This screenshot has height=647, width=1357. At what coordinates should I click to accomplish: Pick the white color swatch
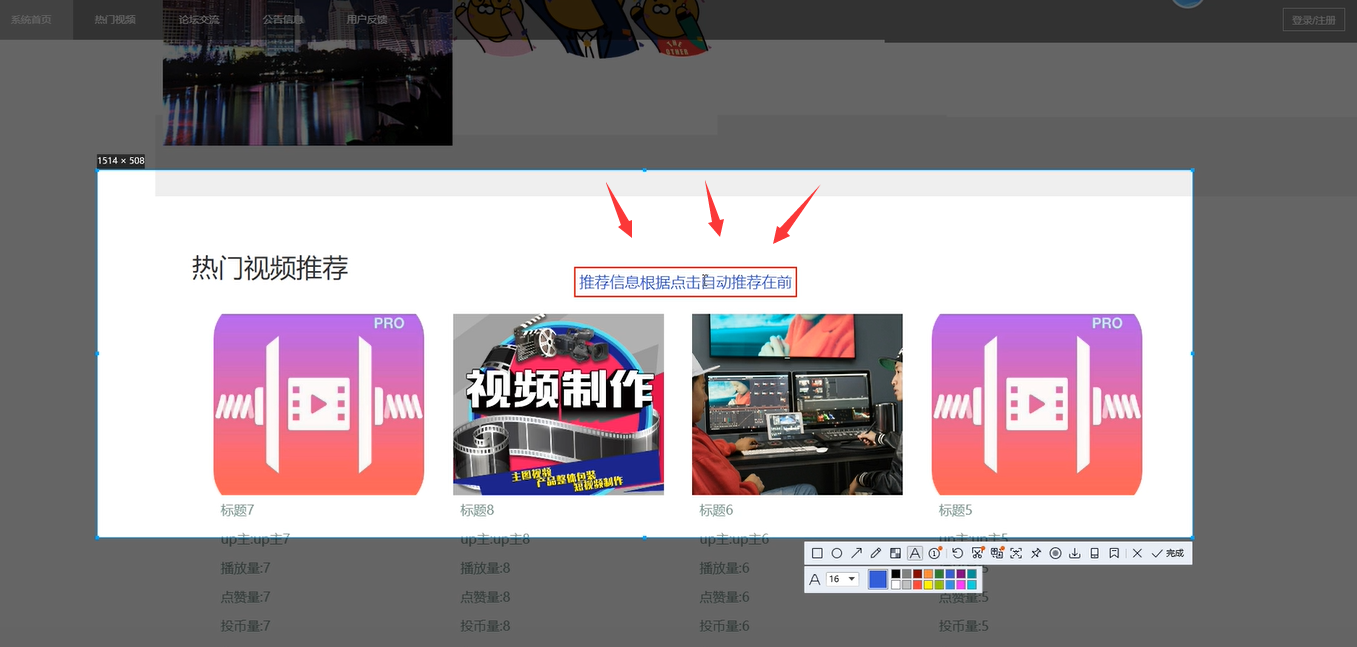(x=896, y=585)
